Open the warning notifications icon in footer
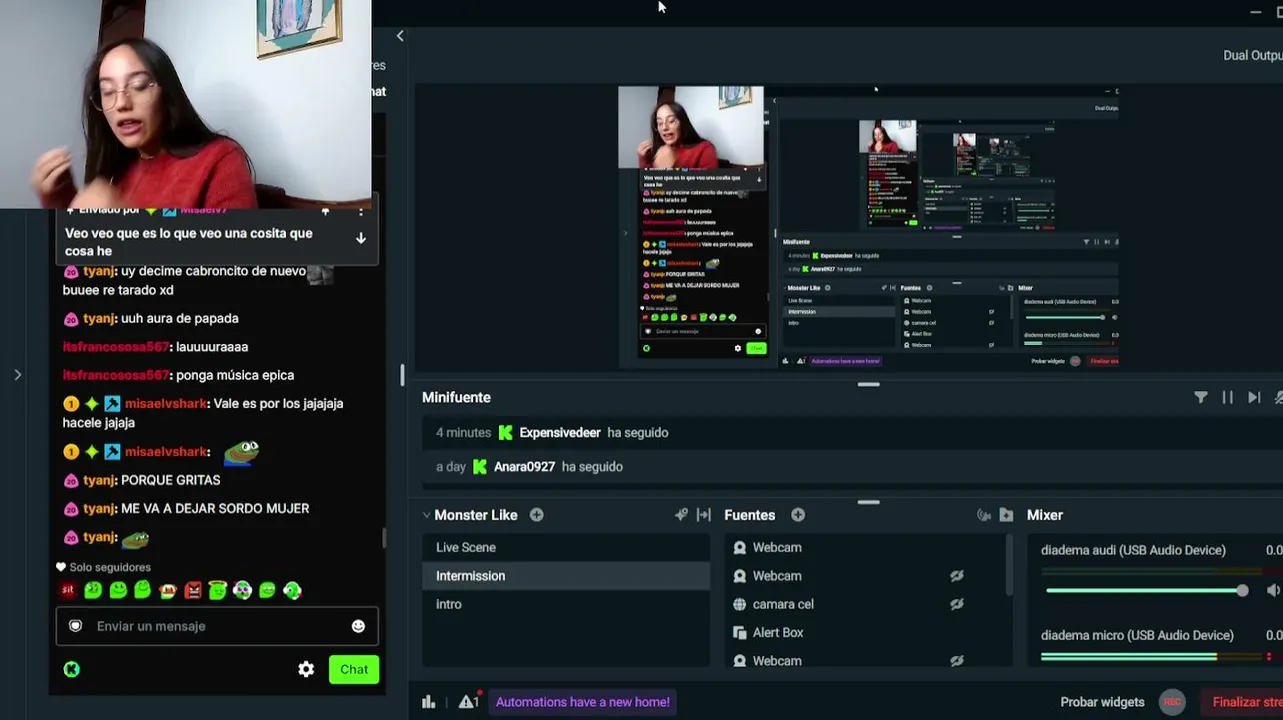 [x=469, y=701]
